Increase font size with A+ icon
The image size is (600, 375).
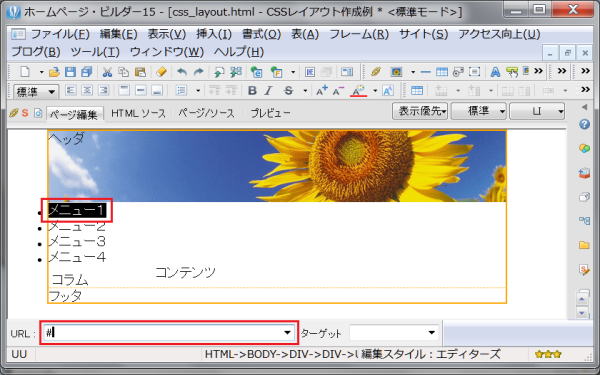[321, 91]
